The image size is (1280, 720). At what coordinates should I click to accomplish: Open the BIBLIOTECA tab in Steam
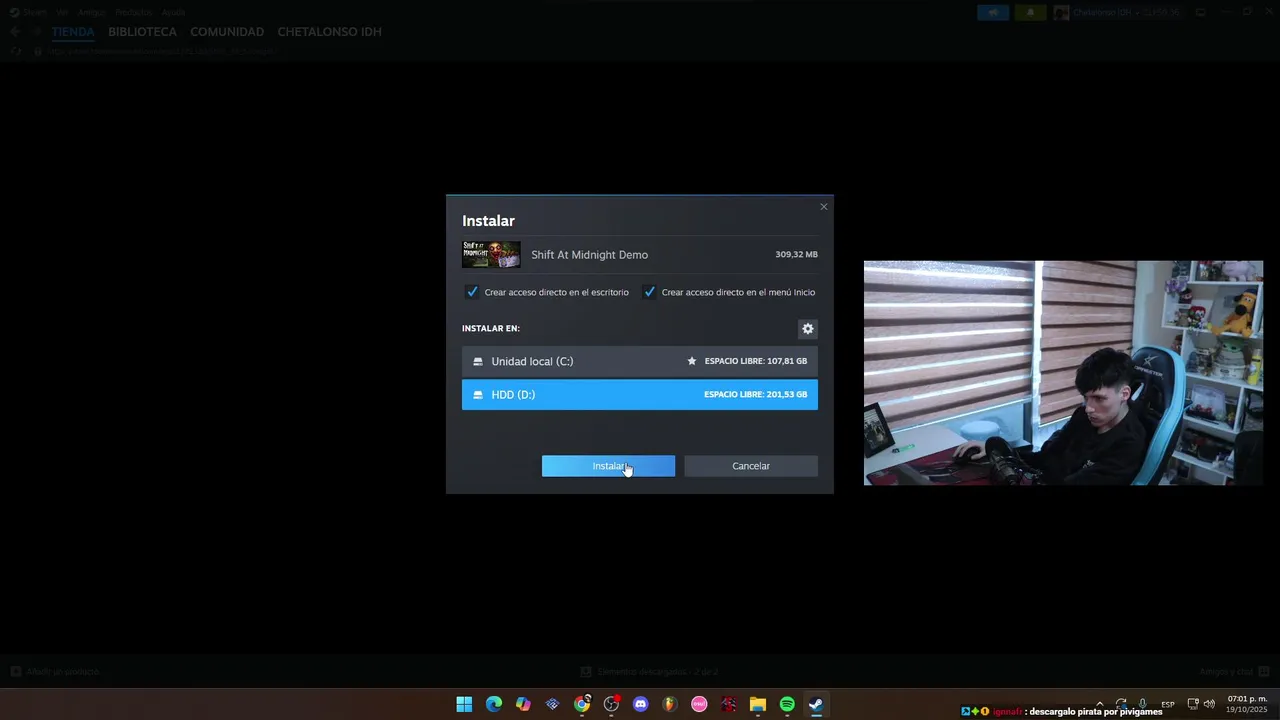point(142,32)
